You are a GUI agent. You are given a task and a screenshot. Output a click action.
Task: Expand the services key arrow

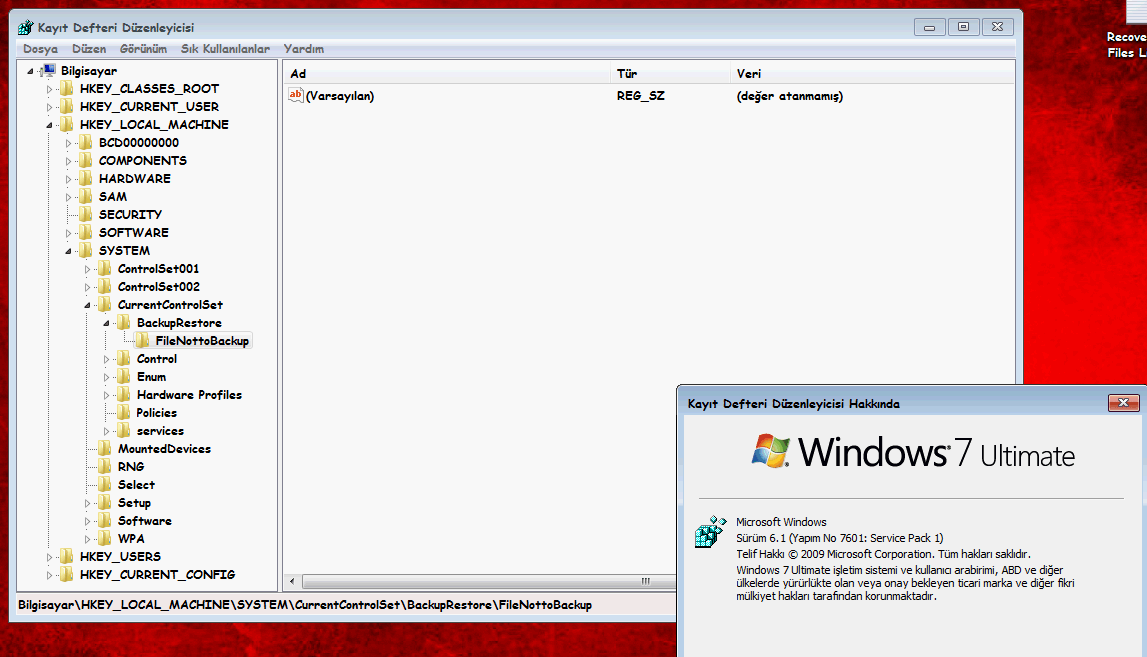click(107, 432)
